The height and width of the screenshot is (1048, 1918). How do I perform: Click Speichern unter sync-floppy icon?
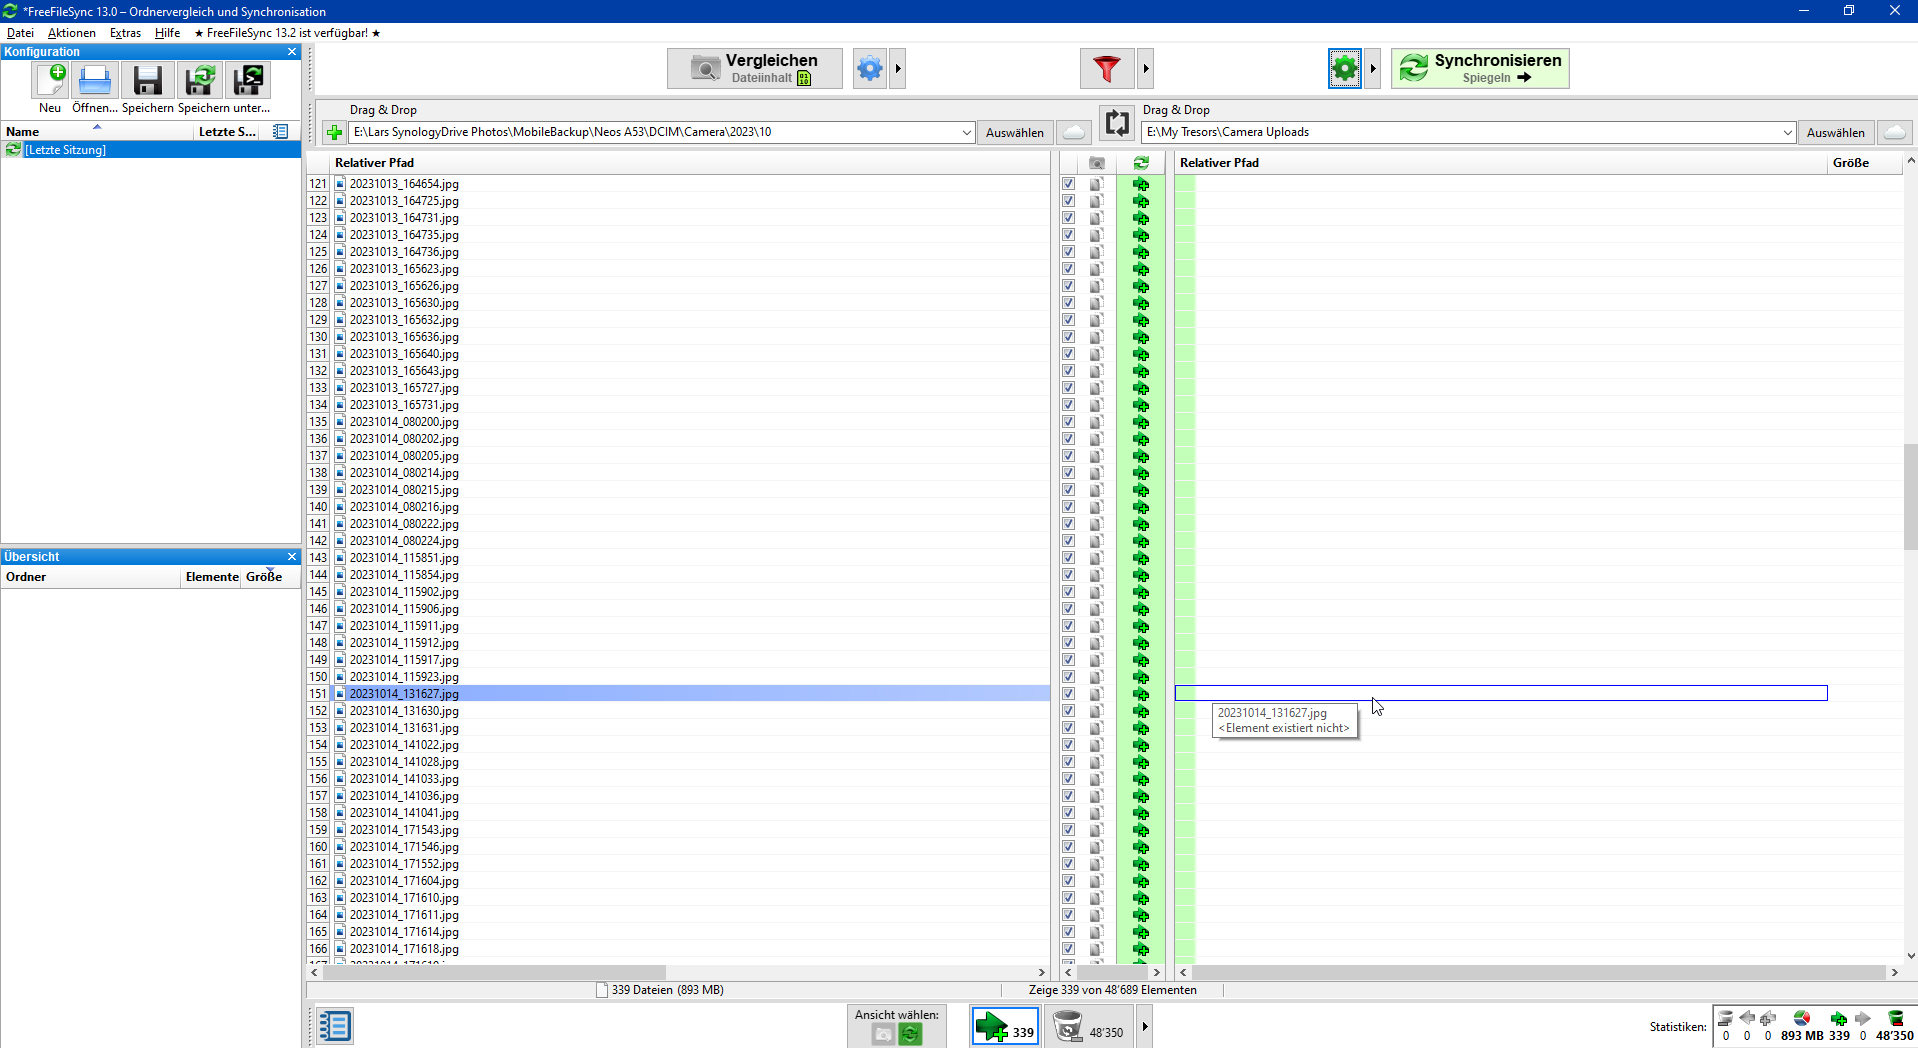pos(200,80)
